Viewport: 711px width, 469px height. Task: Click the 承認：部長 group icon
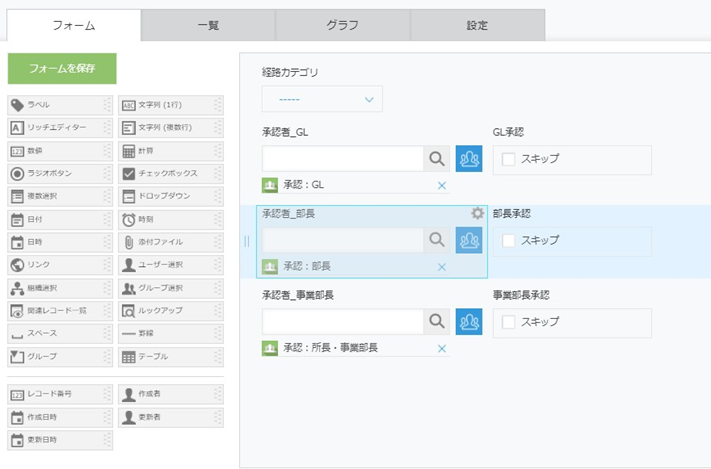click(270, 267)
